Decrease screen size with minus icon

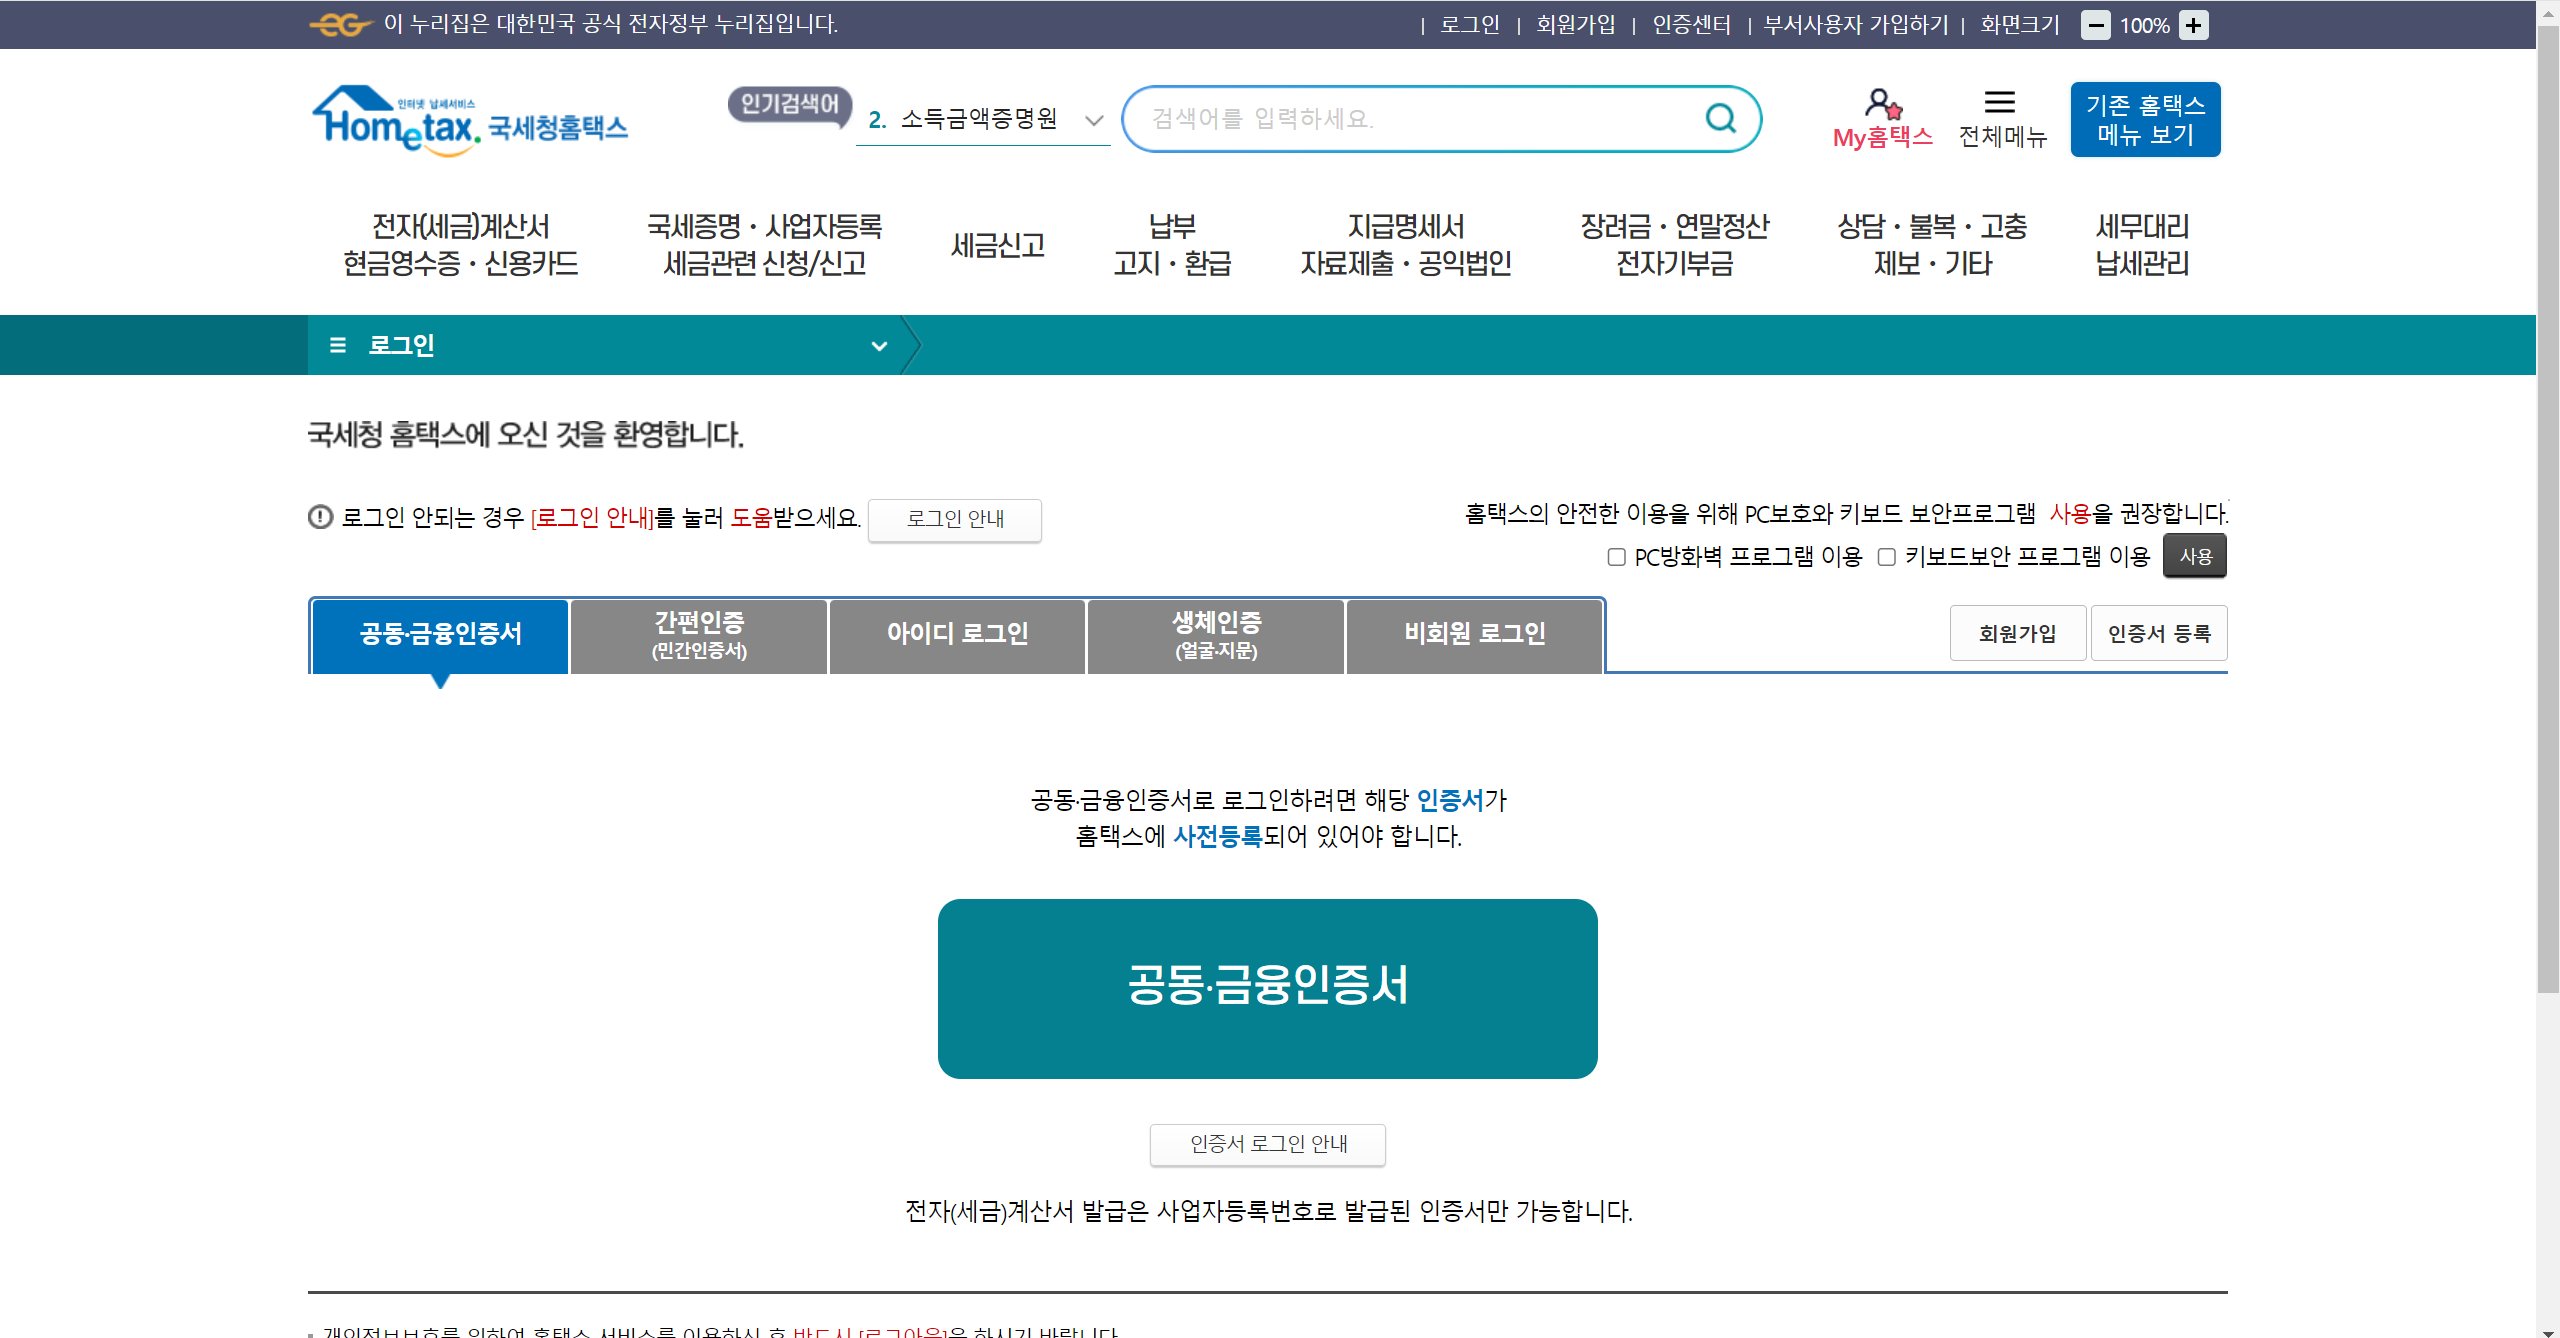pos(2095,25)
